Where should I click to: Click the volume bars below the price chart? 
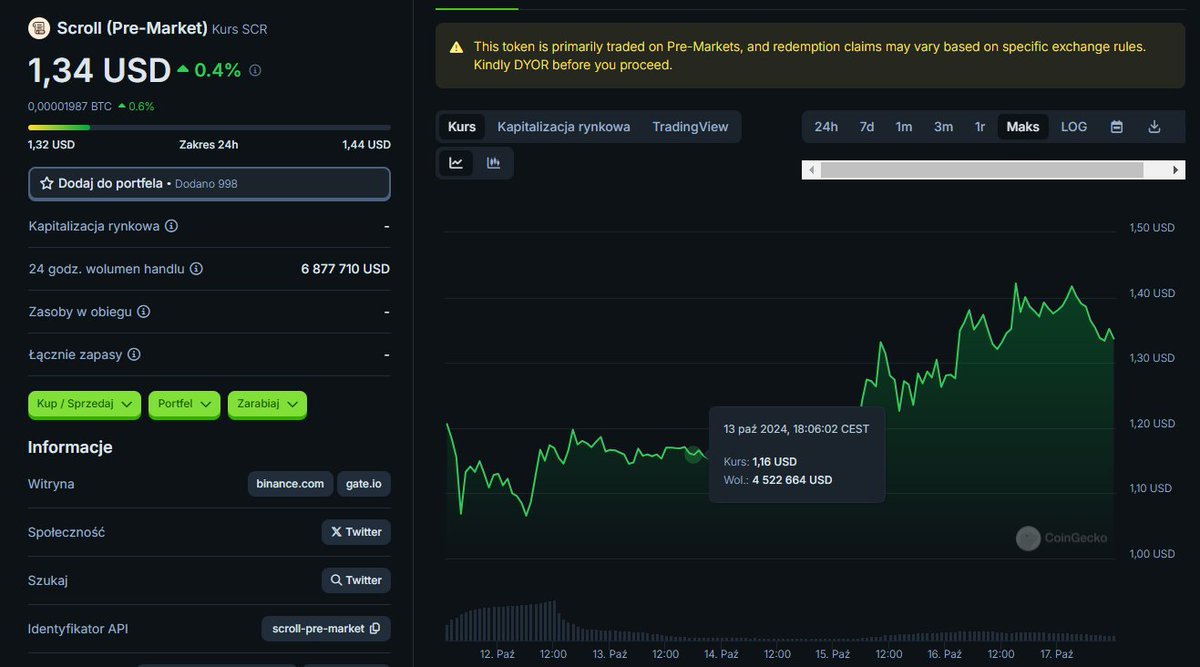pos(780,621)
